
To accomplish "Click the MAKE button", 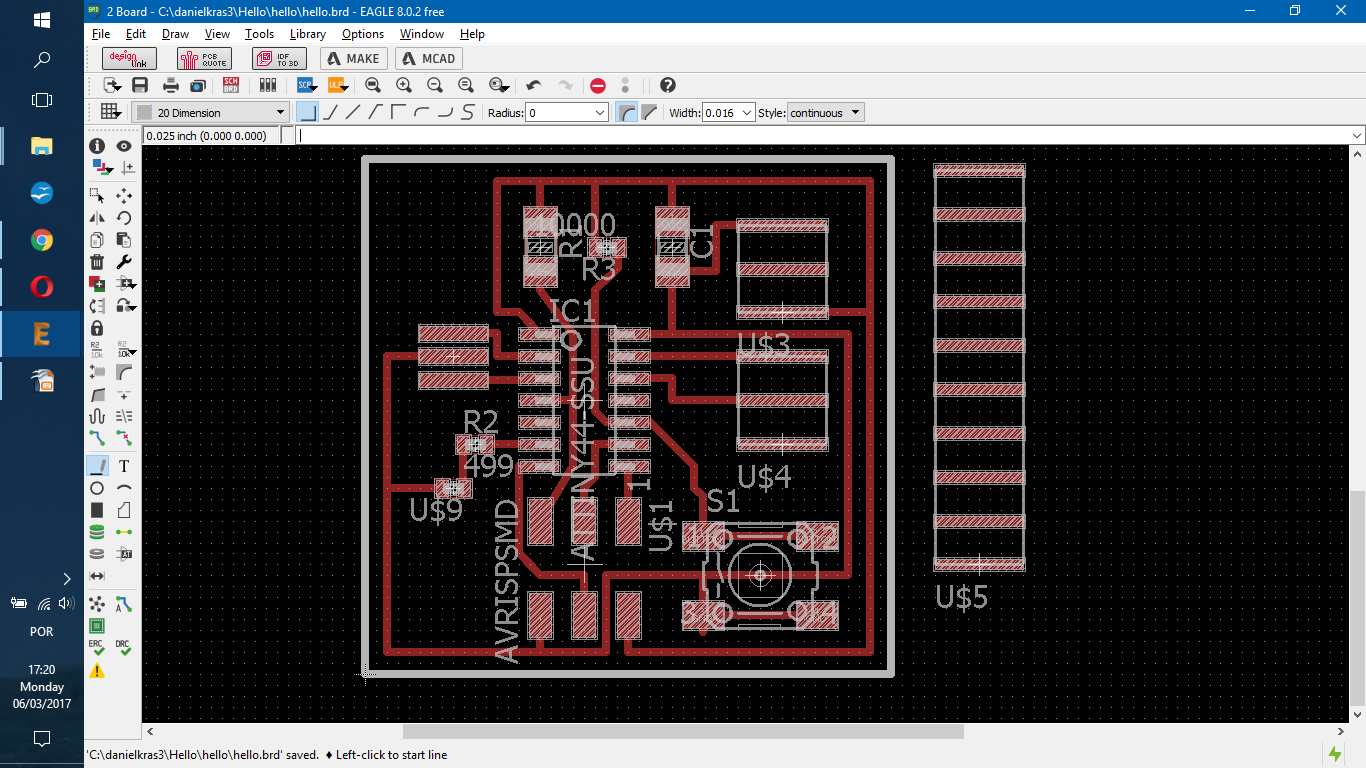I will point(353,59).
